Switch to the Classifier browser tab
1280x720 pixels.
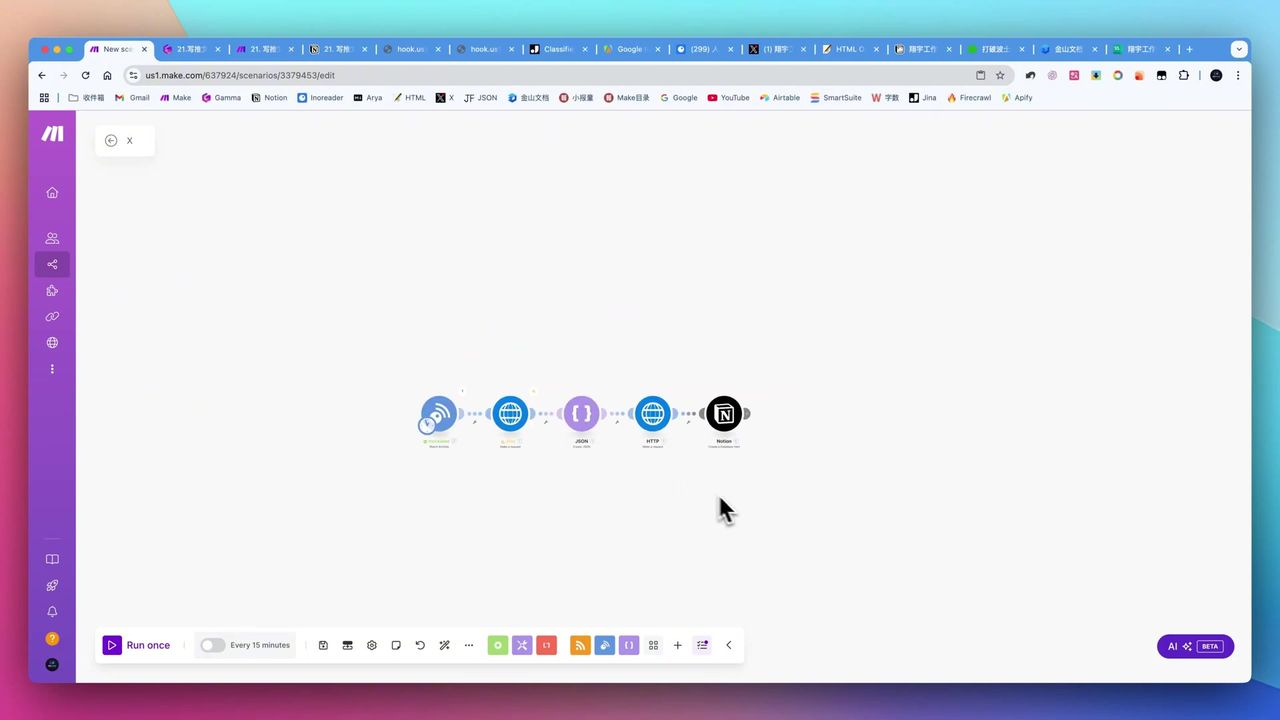(x=556, y=49)
